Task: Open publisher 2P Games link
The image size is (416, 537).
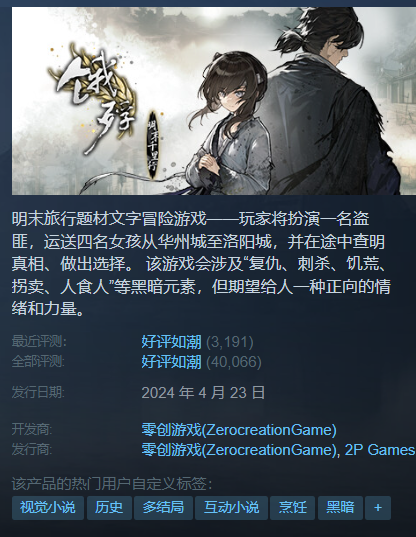Action: pyautogui.click(x=380, y=450)
